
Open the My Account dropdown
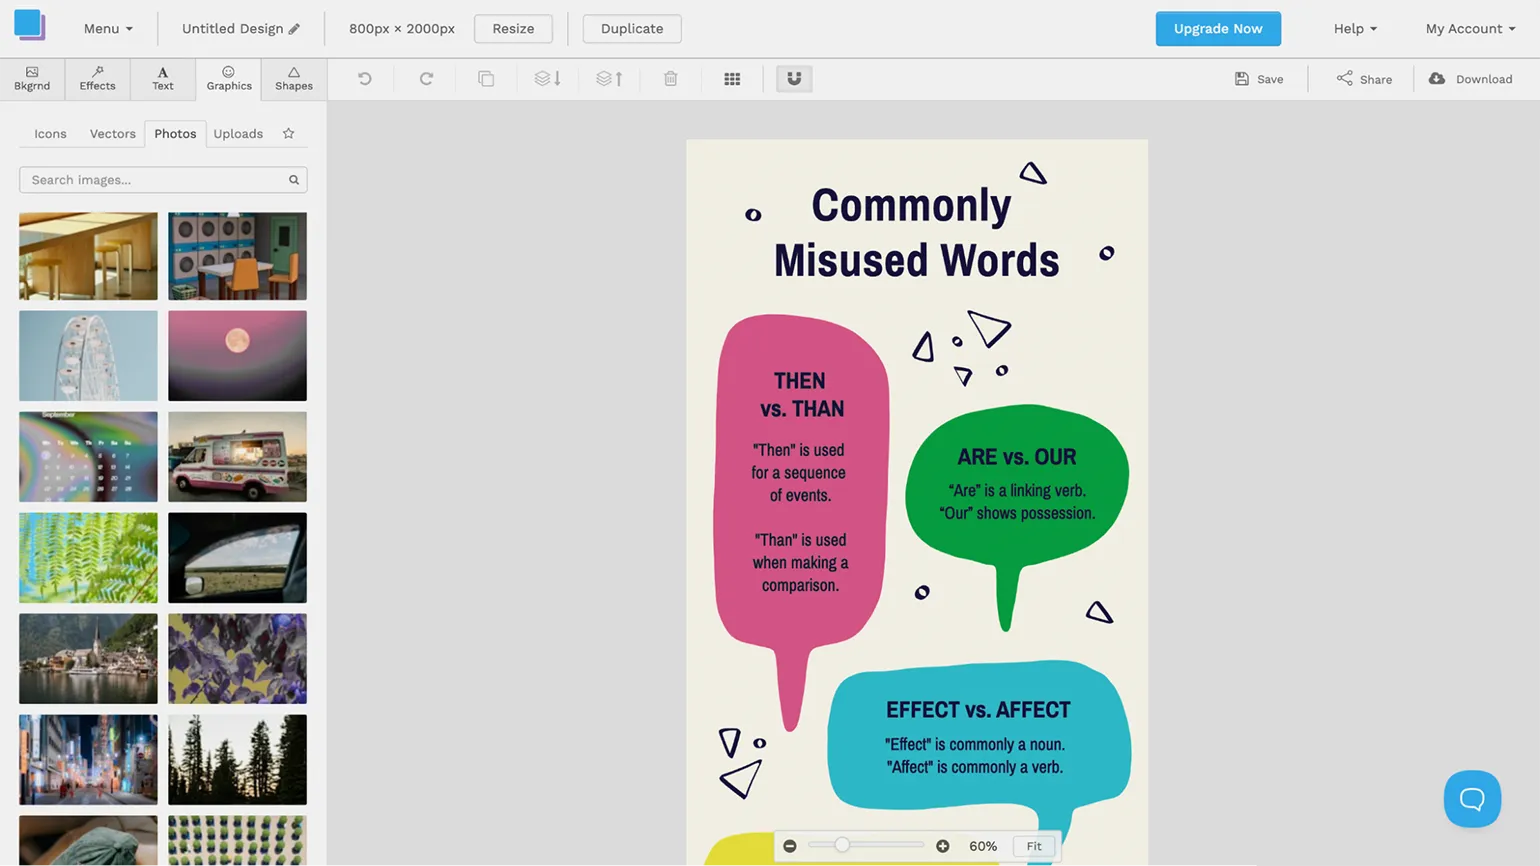pos(1469,29)
